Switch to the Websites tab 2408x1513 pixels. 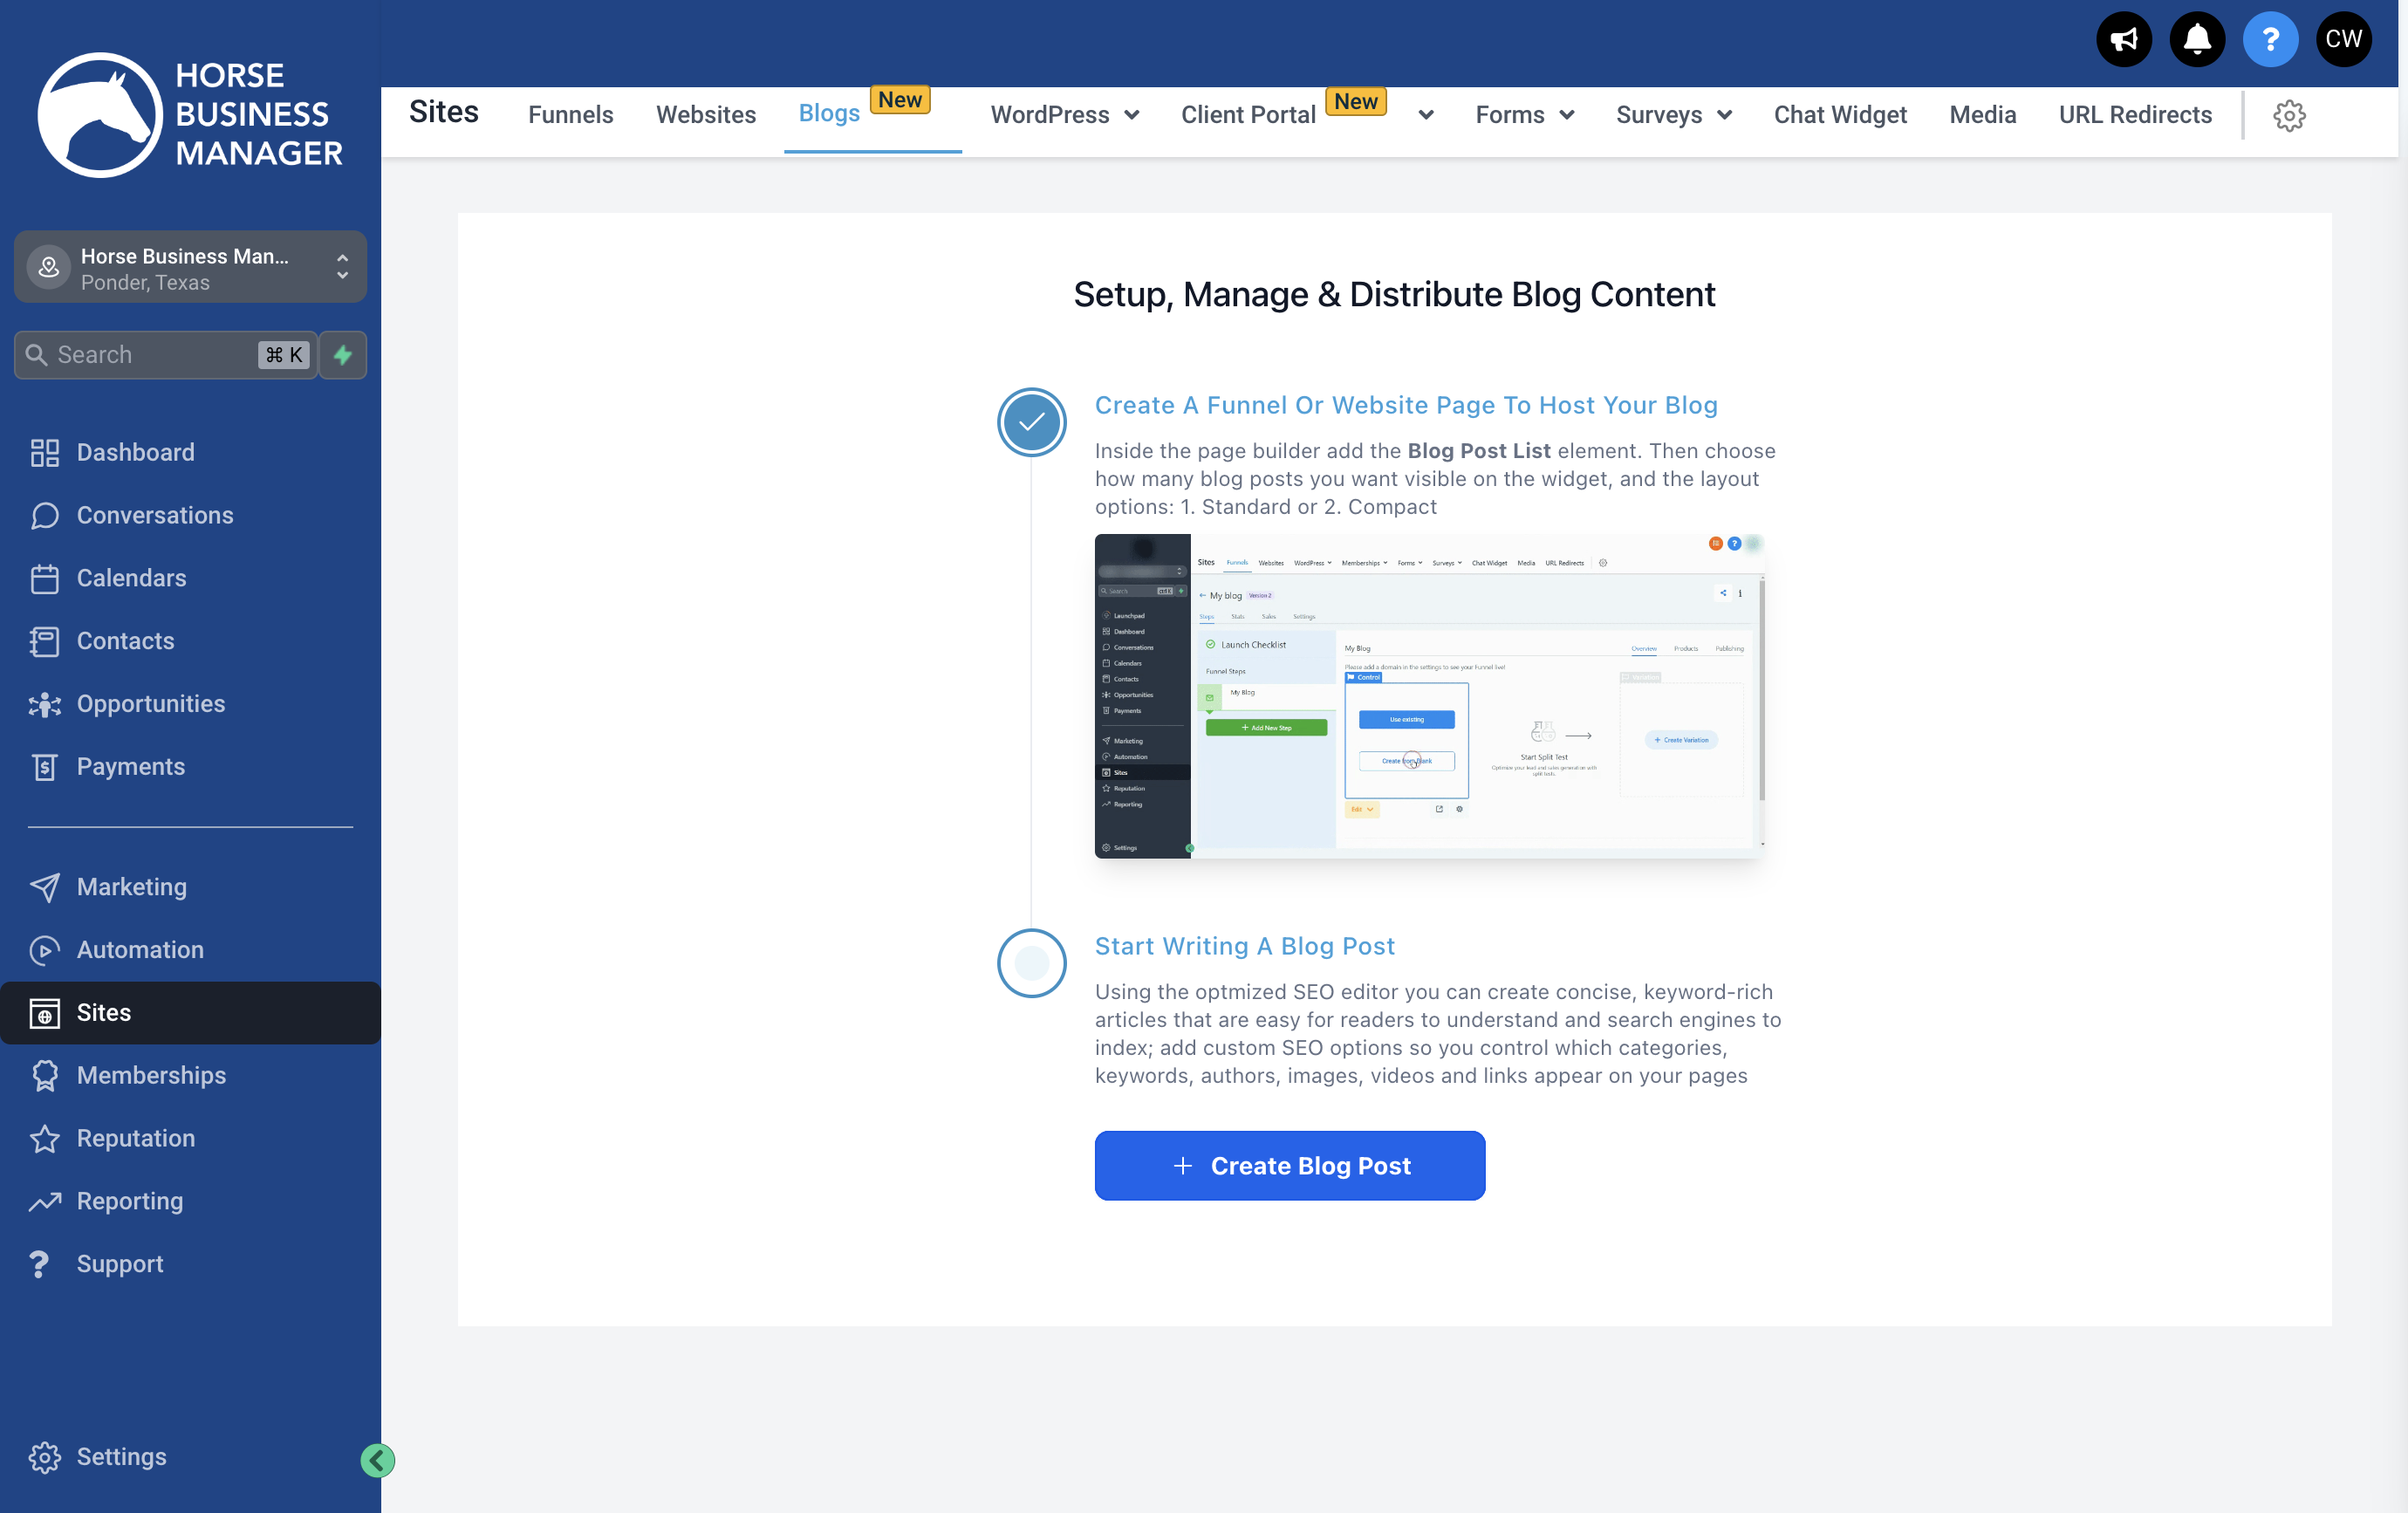coord(706,115)
